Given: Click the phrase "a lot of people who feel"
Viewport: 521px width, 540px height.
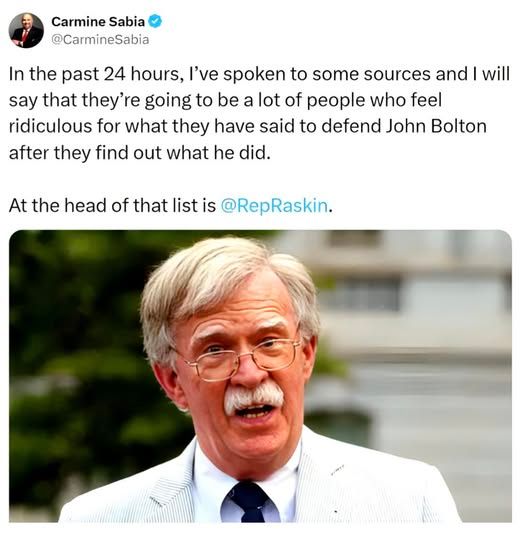Looking at the screenshot, I should tap(348, 101).
